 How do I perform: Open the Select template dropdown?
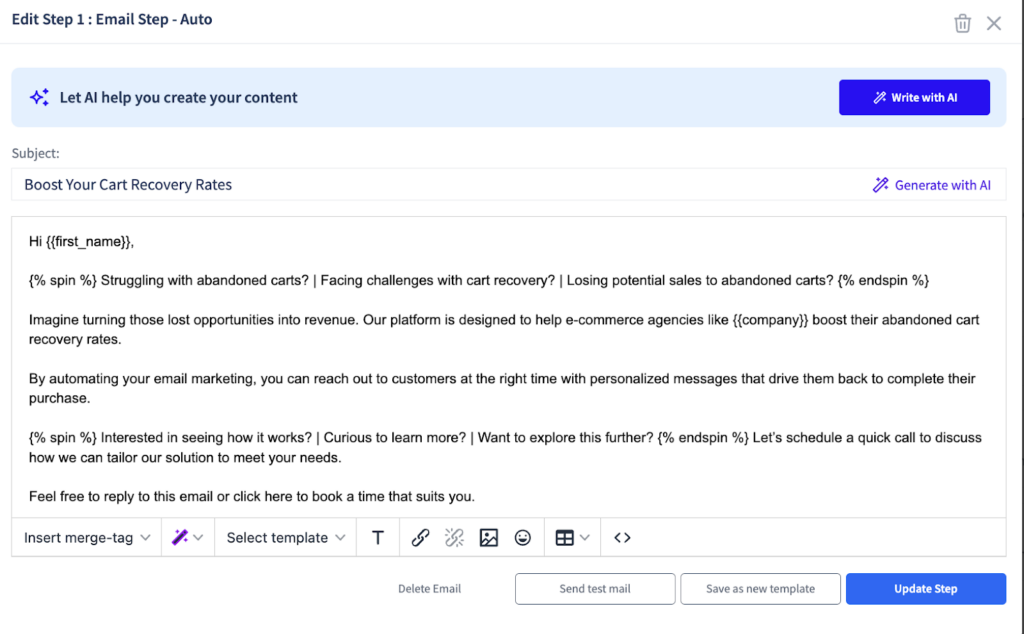284,537
